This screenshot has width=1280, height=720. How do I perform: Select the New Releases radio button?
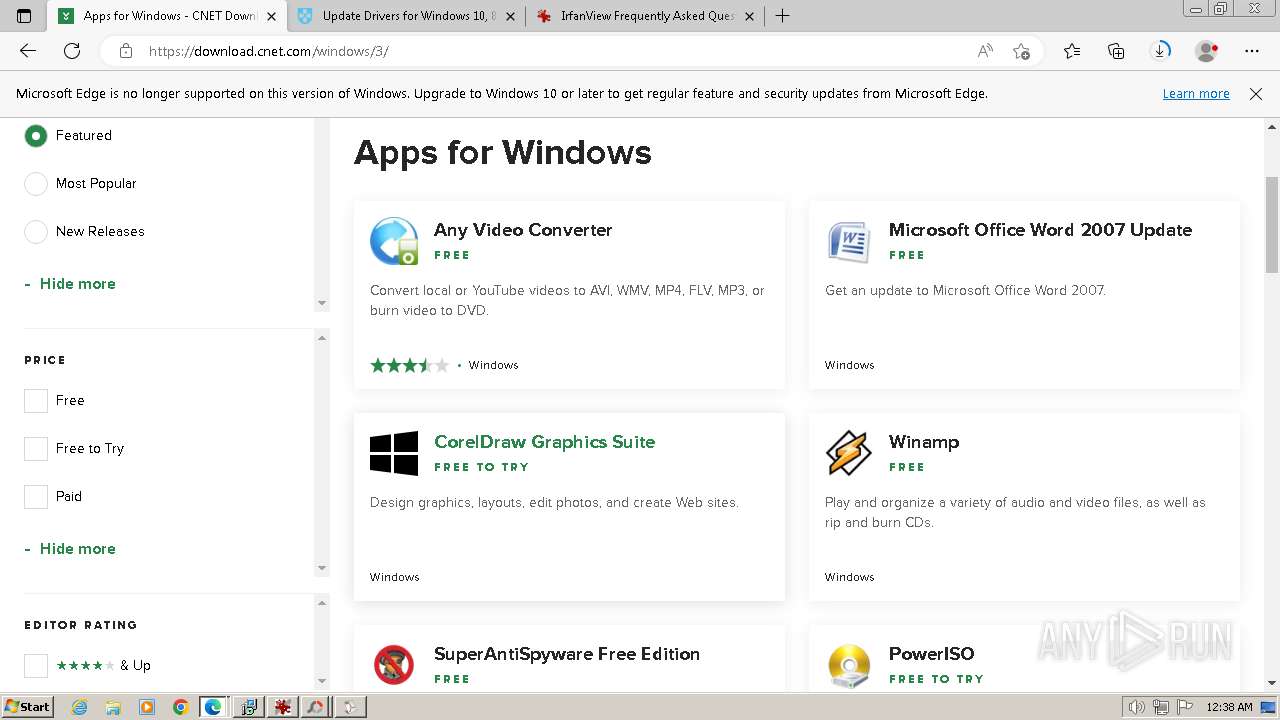(x=36, y=231)
